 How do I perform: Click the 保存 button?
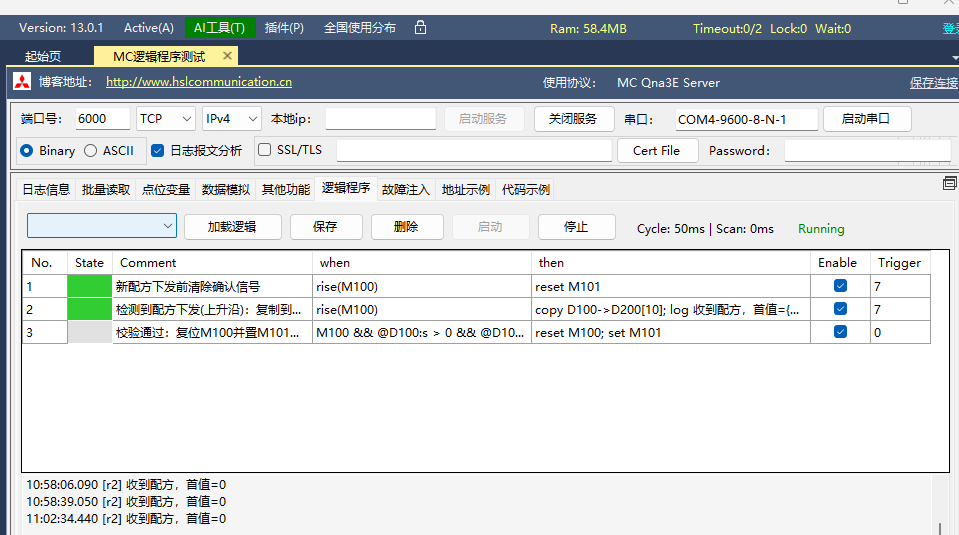326,227
